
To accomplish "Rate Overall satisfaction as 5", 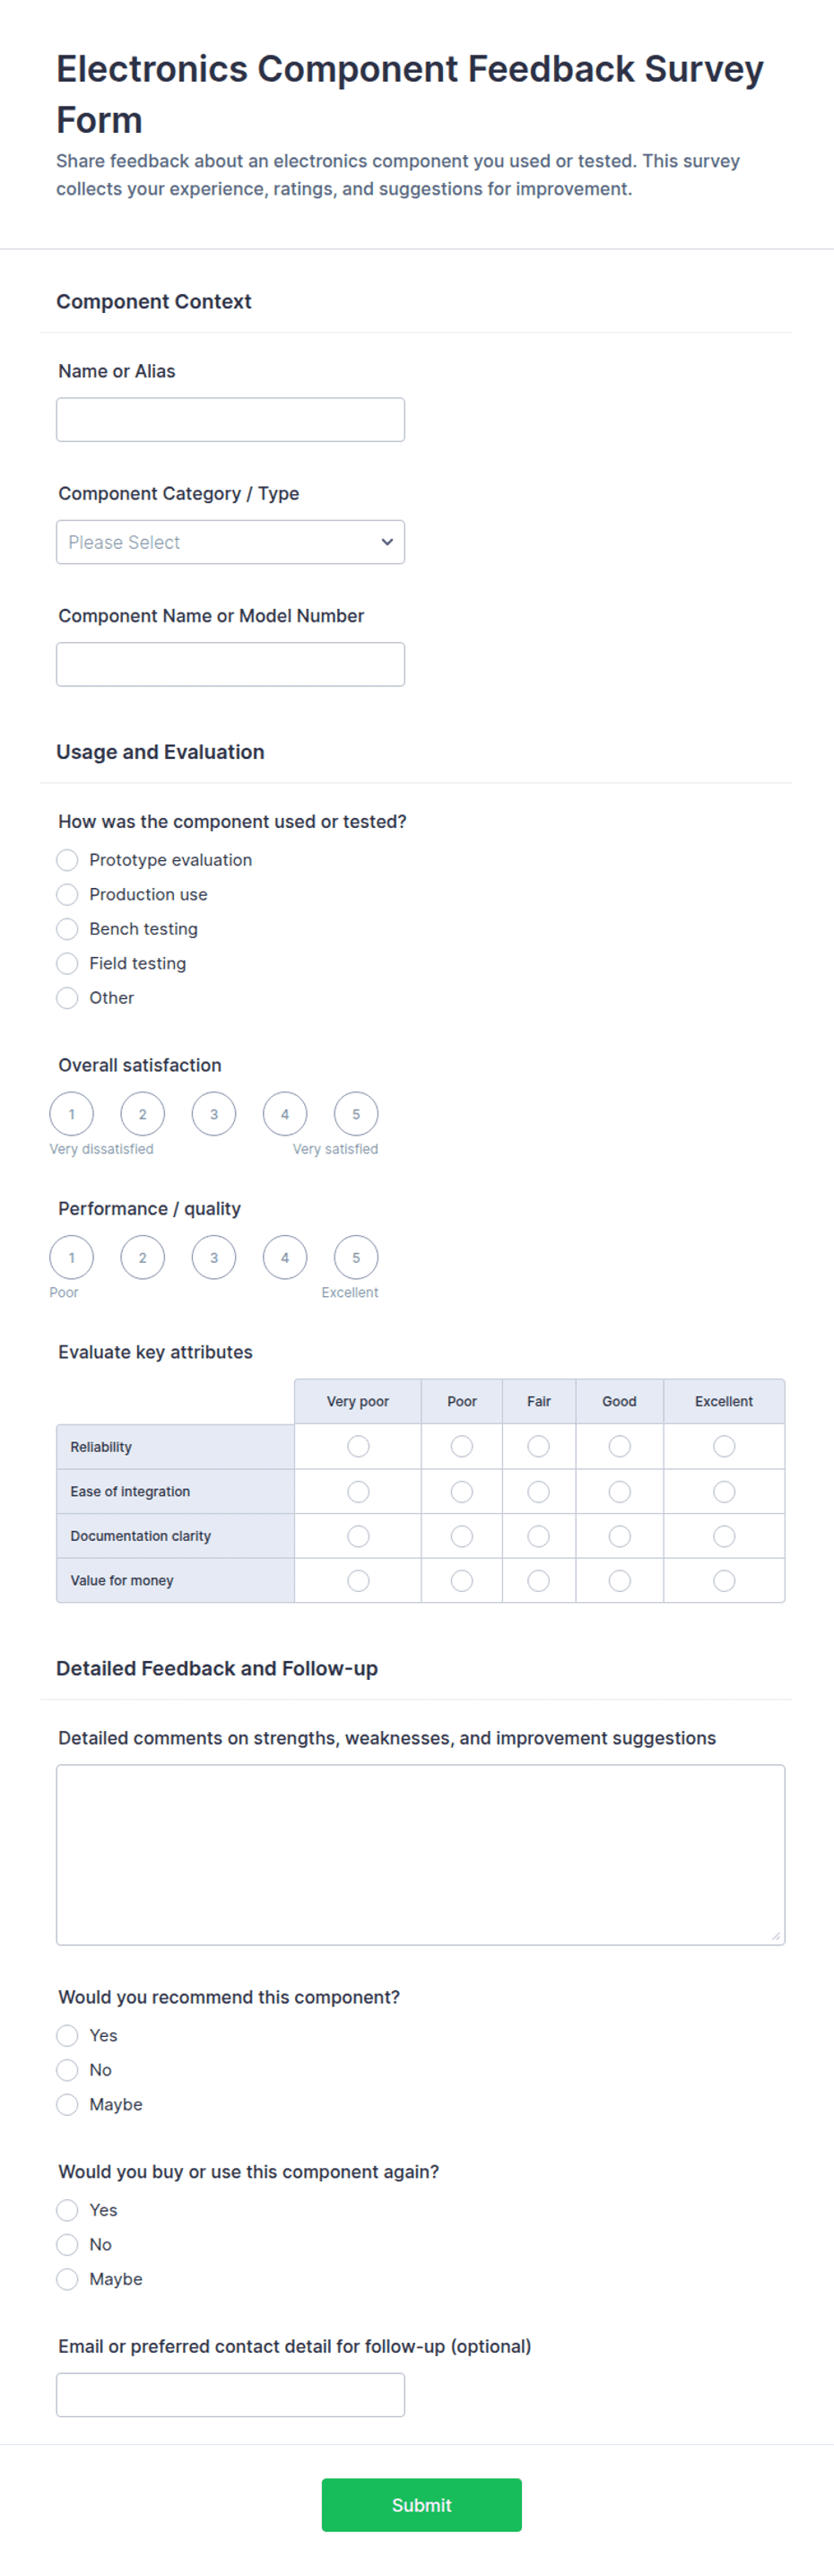I will pyautogui.click(x=356, y=1114).
